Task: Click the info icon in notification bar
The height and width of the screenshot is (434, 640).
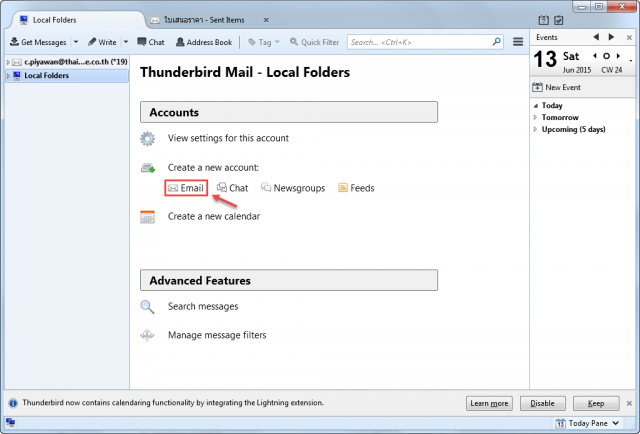Action: [x=13, y=403]
